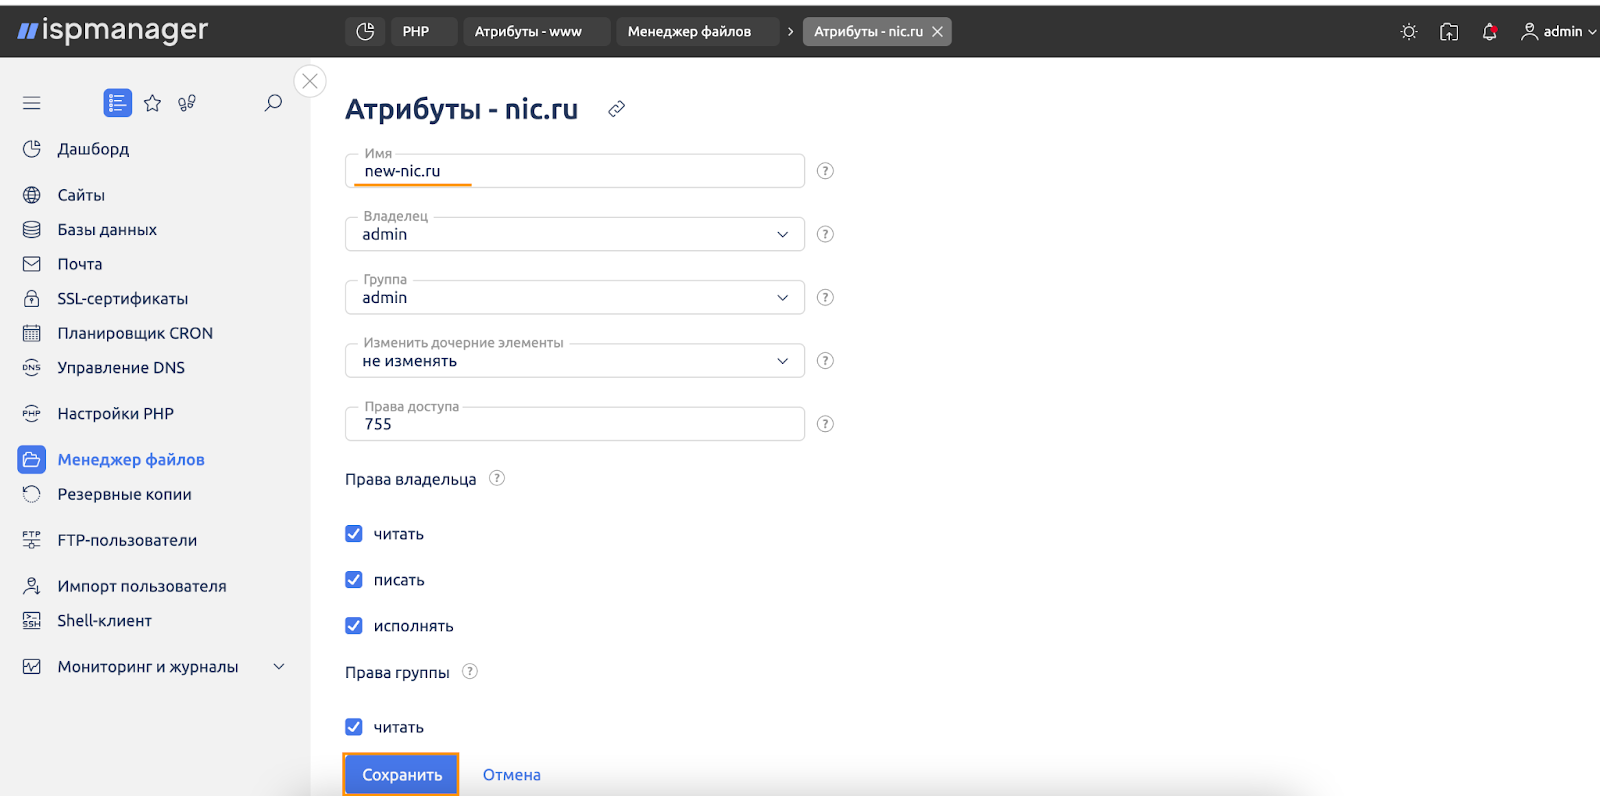The width and height of the screenshot is (1600, 796).
Task: Open Импорт пользователя
Action: 142,586
